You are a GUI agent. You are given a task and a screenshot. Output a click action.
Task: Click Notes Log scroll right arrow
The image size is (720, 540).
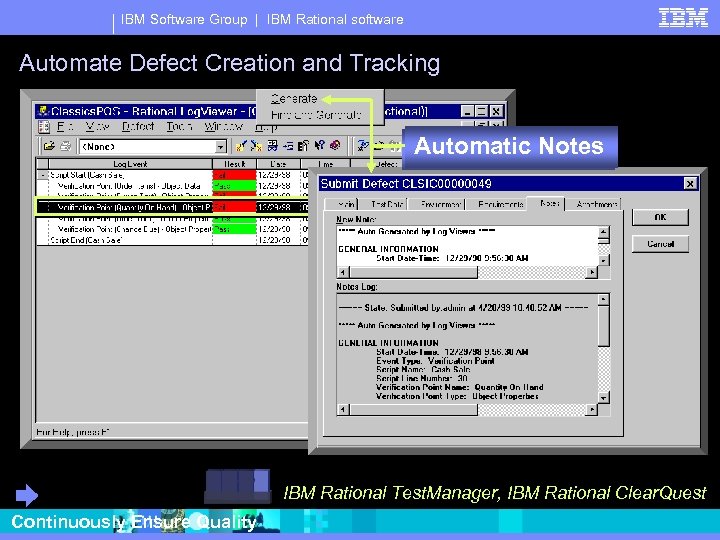coord(592,409)
